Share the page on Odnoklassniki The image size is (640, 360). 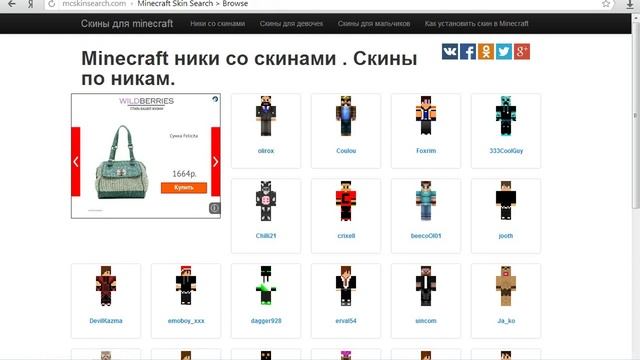(x=486, y=51)
